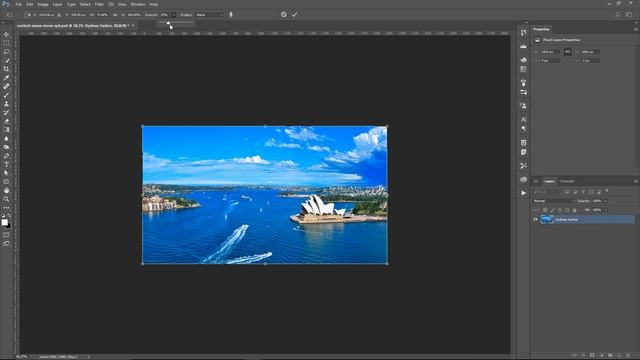Viewport: 640px width, 360px height.
Task: Toggle Properties width-height link
Action: pos(567,52)
